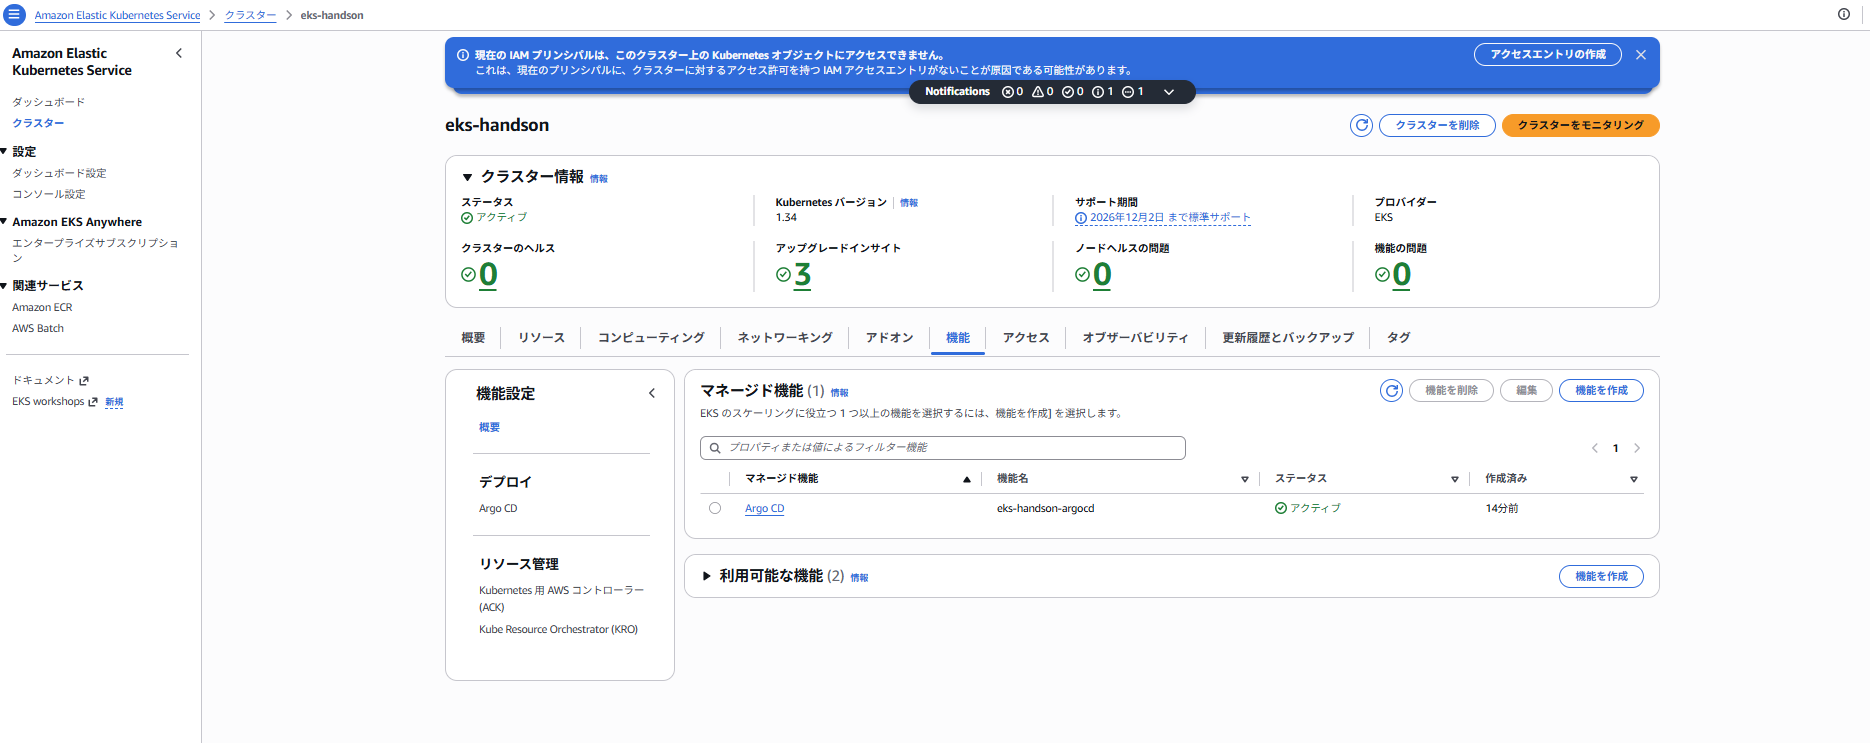1870x743 pixels.
Task: Click 機能を作成 in managed capabilities header
Action: click(x=1601, y=391)
